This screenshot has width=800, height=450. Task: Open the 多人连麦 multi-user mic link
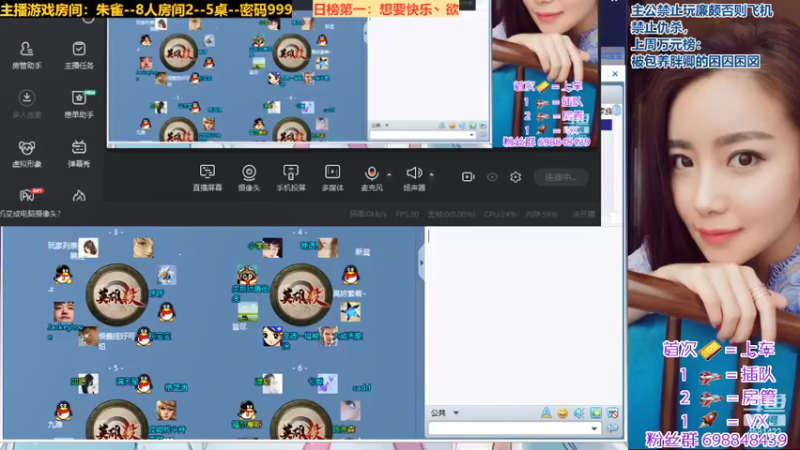[27, 104]
